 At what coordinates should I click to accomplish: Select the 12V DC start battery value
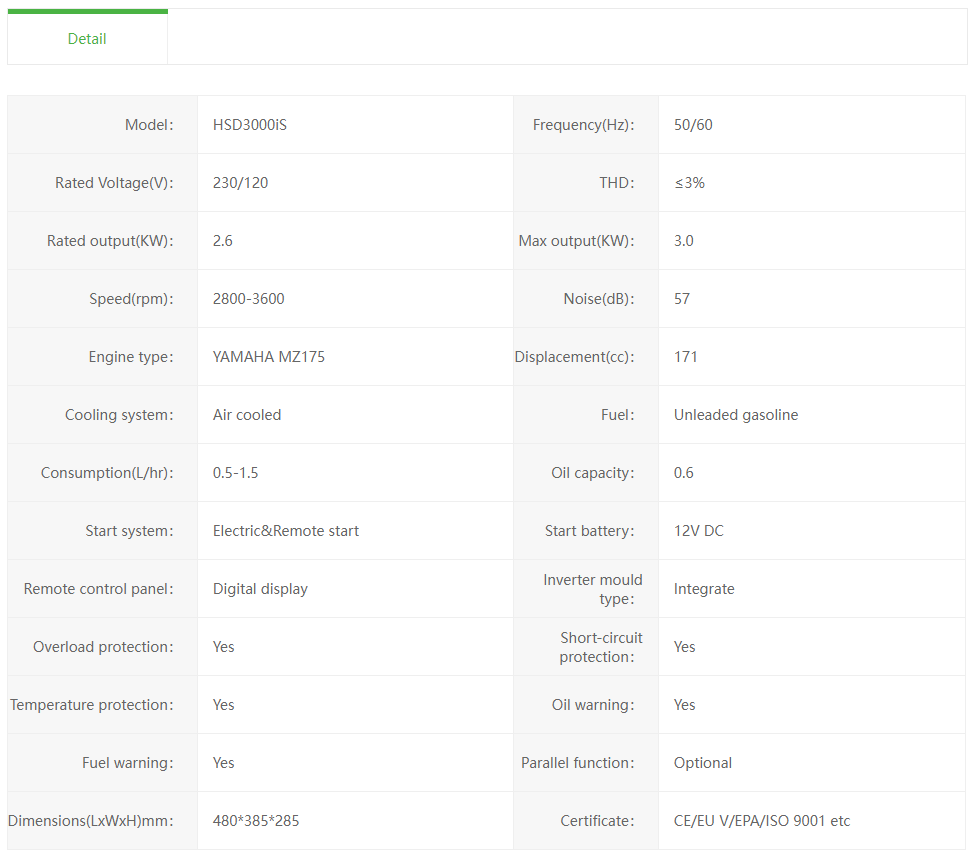pos(699,531)
